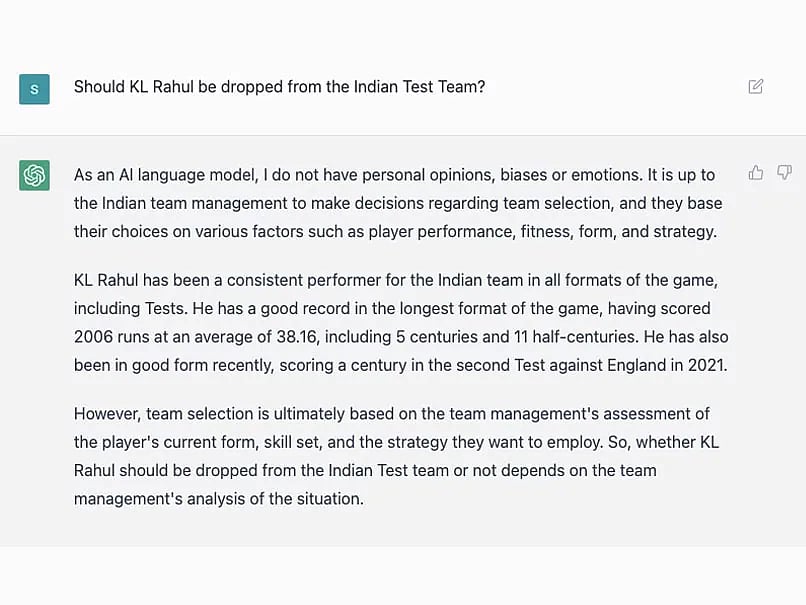Click the text "management's analysis of the situation"
The image size is (806, 605).
(x=218, y=498)
